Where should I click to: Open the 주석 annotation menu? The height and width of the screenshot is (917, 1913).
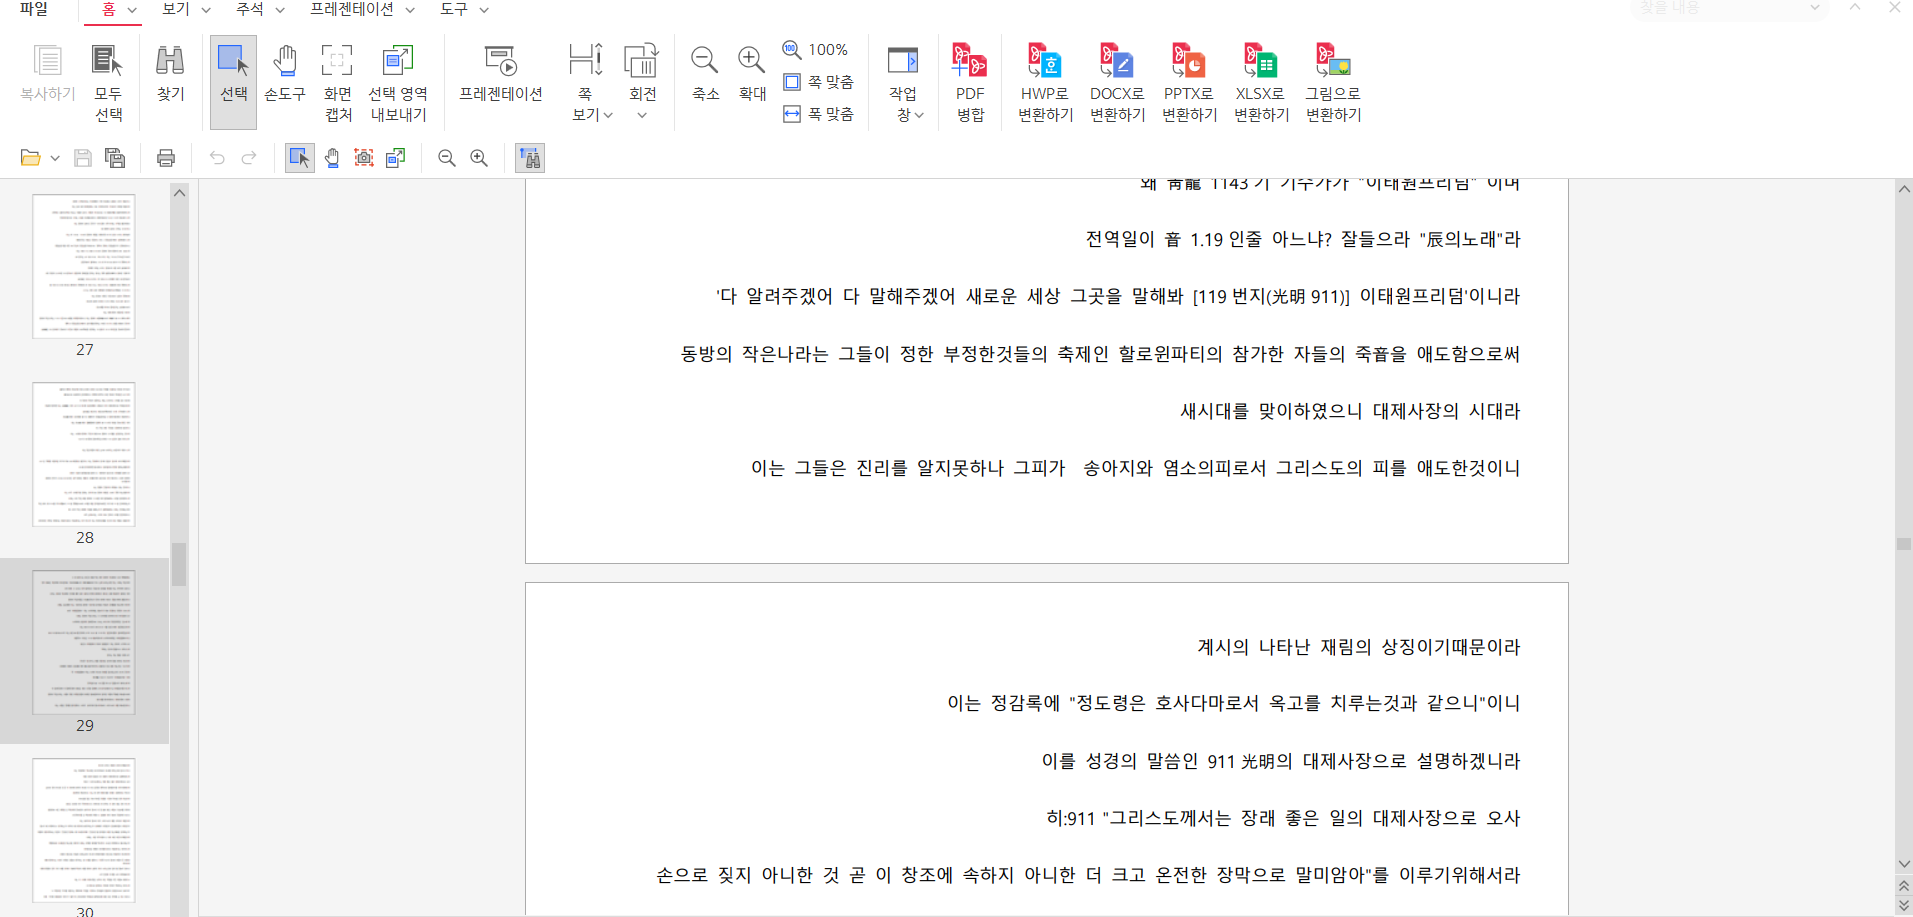(259, 10)
